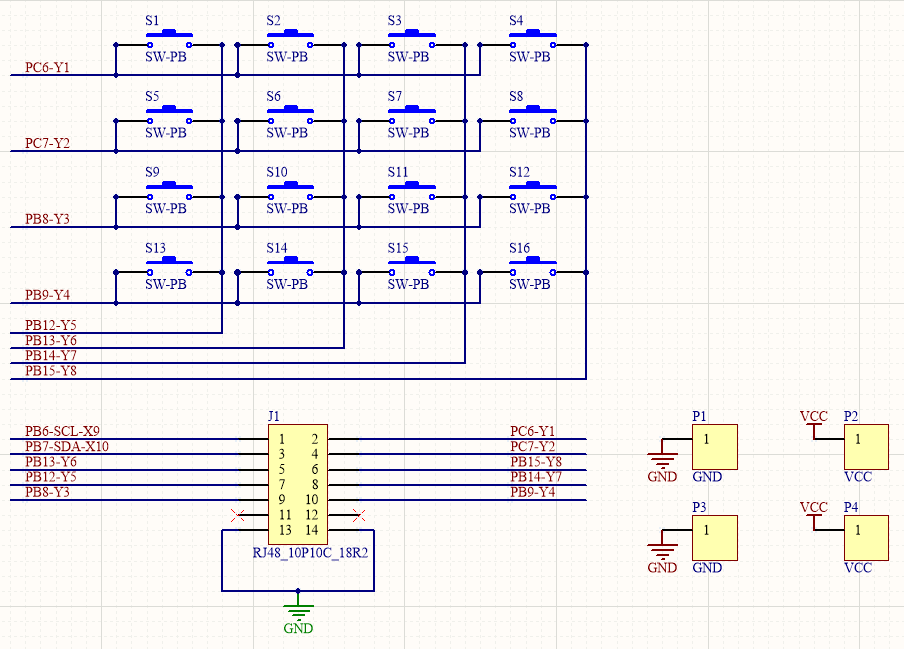The image size is (904, 649).
Task: Select PB14-Y7 net label at J1 pin 8
Action: point(536,477)
